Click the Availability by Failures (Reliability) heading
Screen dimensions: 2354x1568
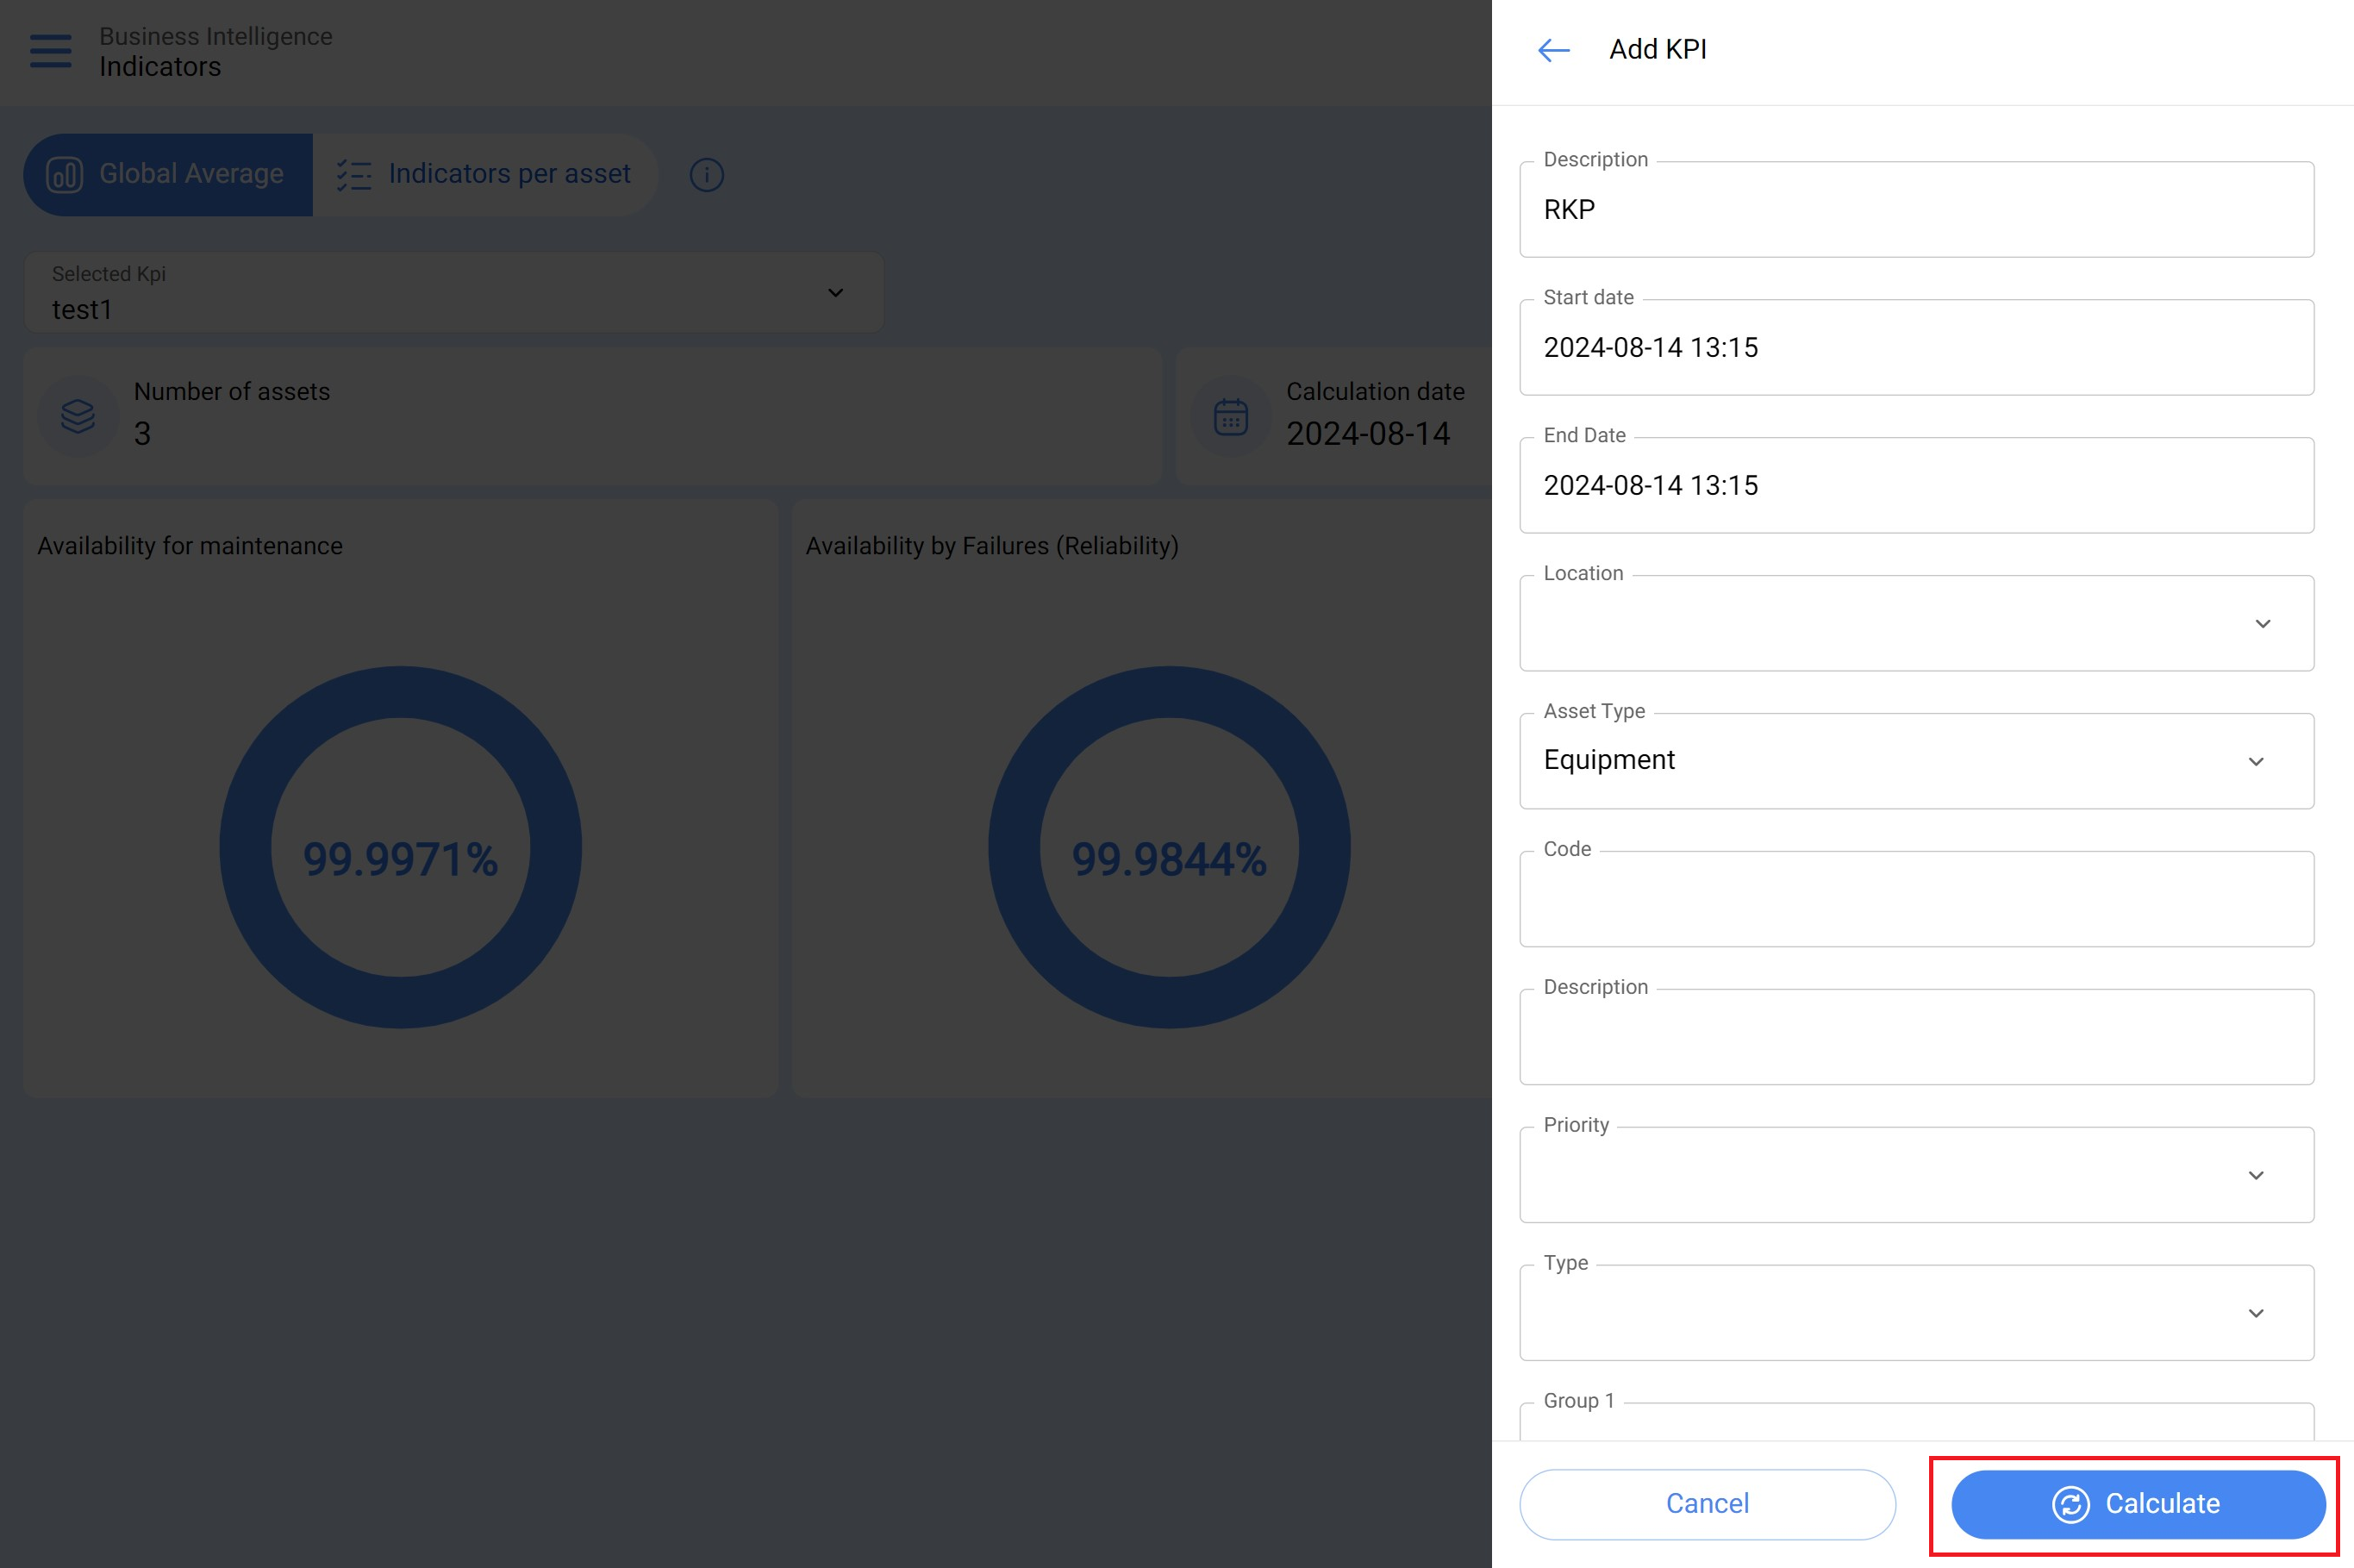pyautogui.click(x=992, y=546)
